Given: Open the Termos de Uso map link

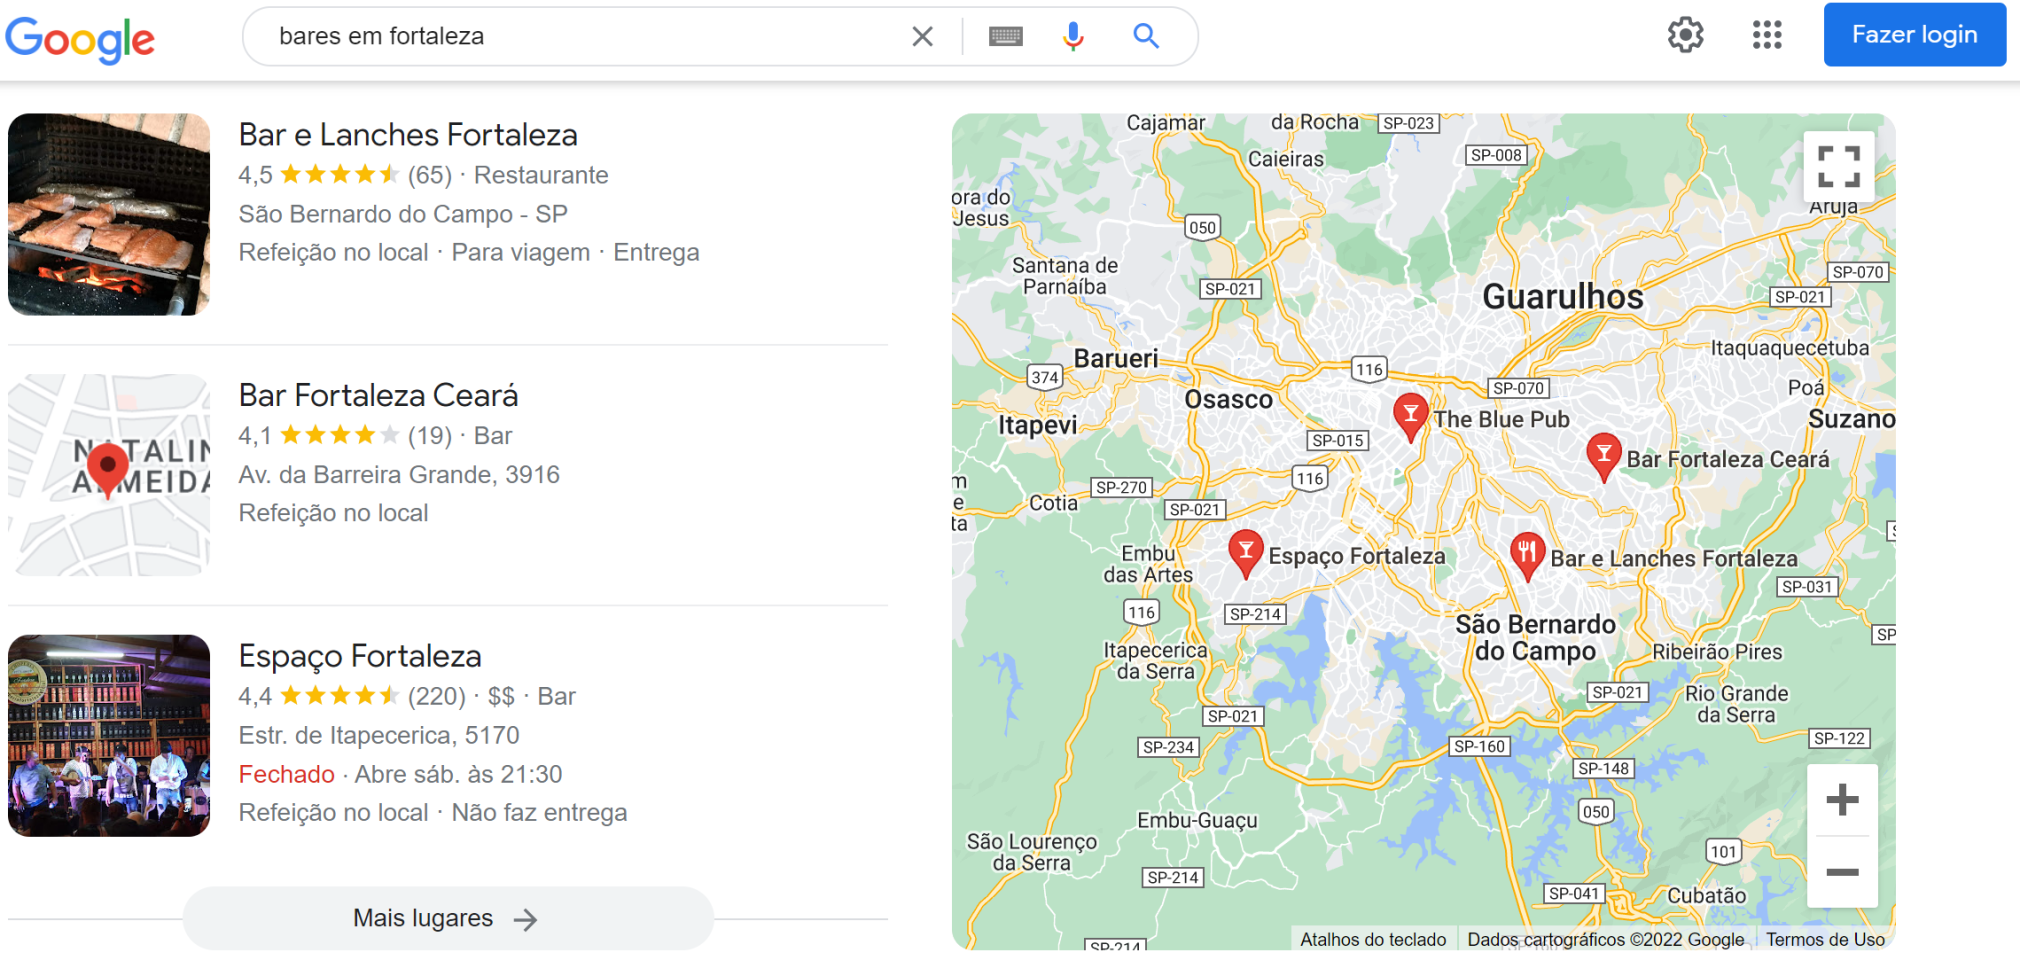Looking at the screenshot, I should [1825, 939].
